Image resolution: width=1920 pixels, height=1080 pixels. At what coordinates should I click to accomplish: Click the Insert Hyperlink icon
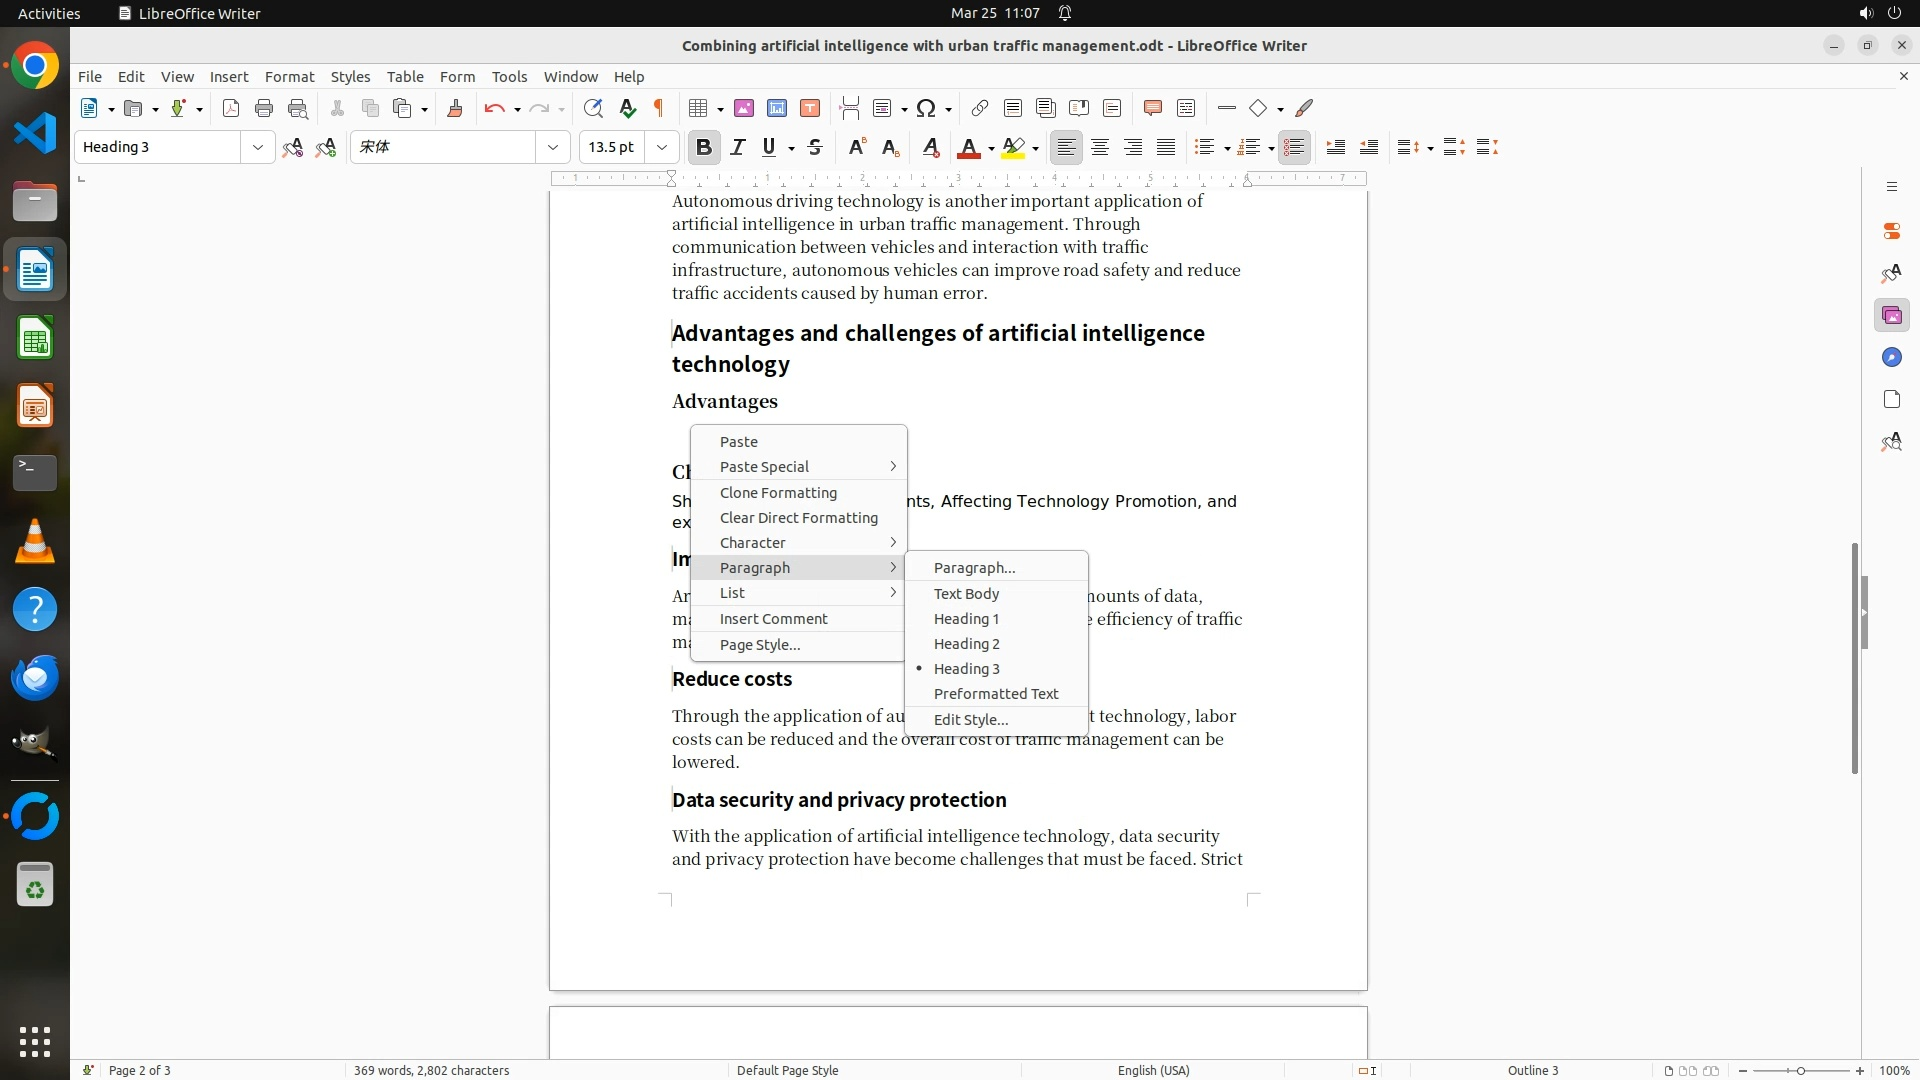click(980, 108)
